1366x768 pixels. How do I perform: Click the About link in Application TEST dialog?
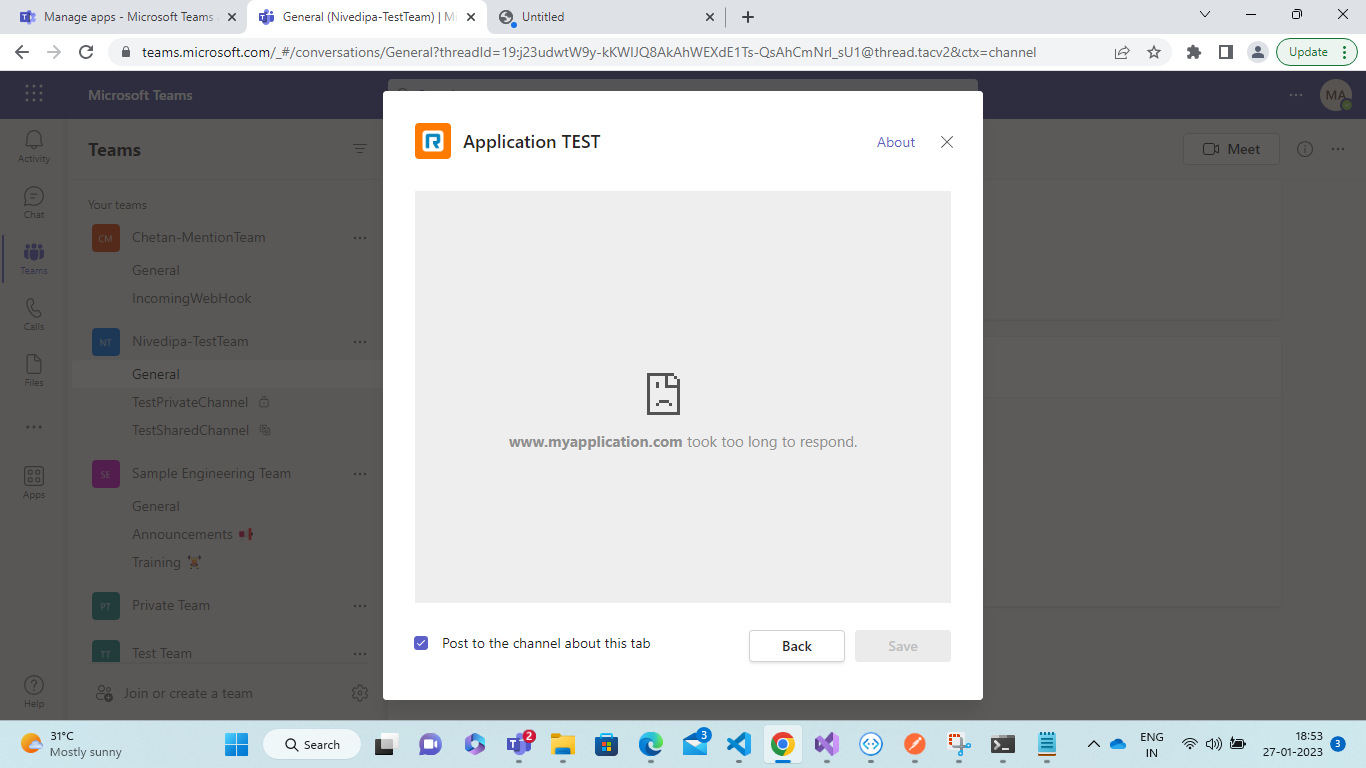point(895,142)
